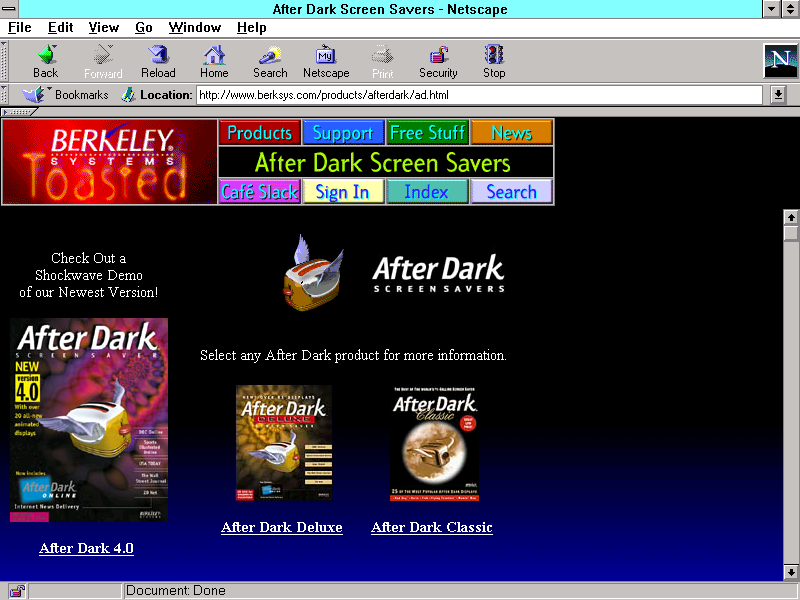Reload the current page
The height and width of the screenshot is (600, 800).
158,61
